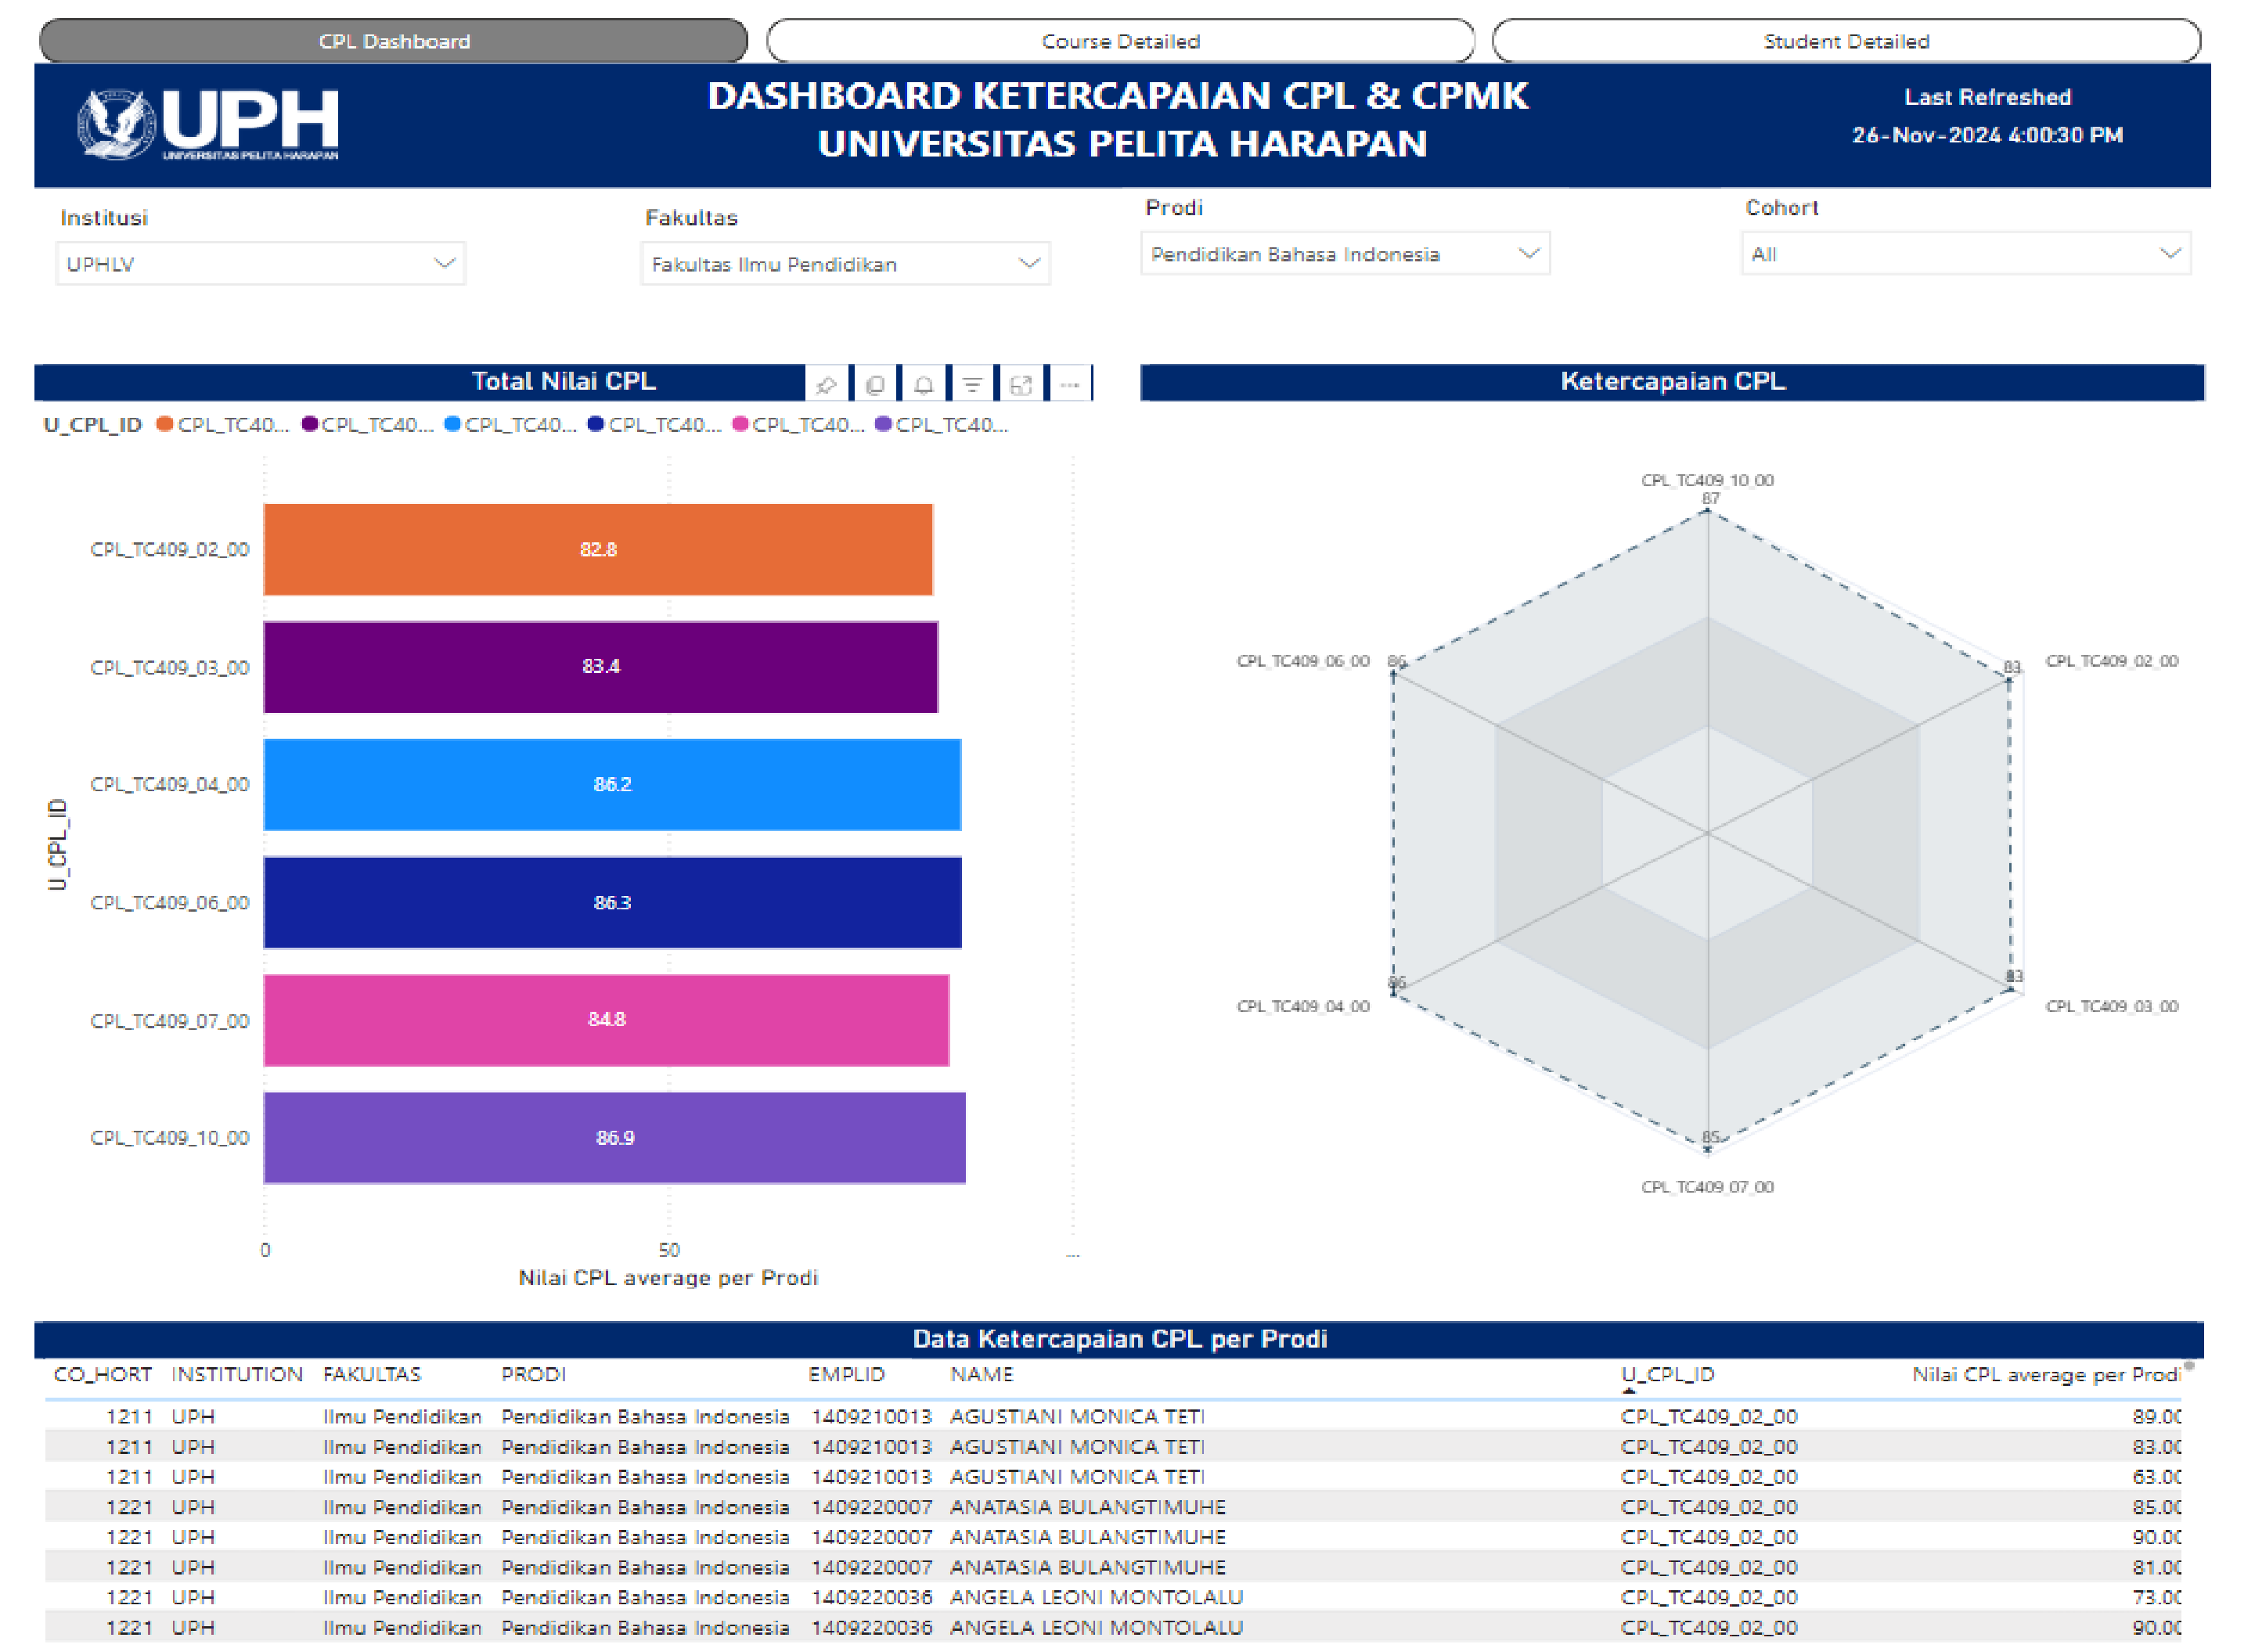Select the pink CPL_TC409_07_00 bar

[x=607, y=1021]
